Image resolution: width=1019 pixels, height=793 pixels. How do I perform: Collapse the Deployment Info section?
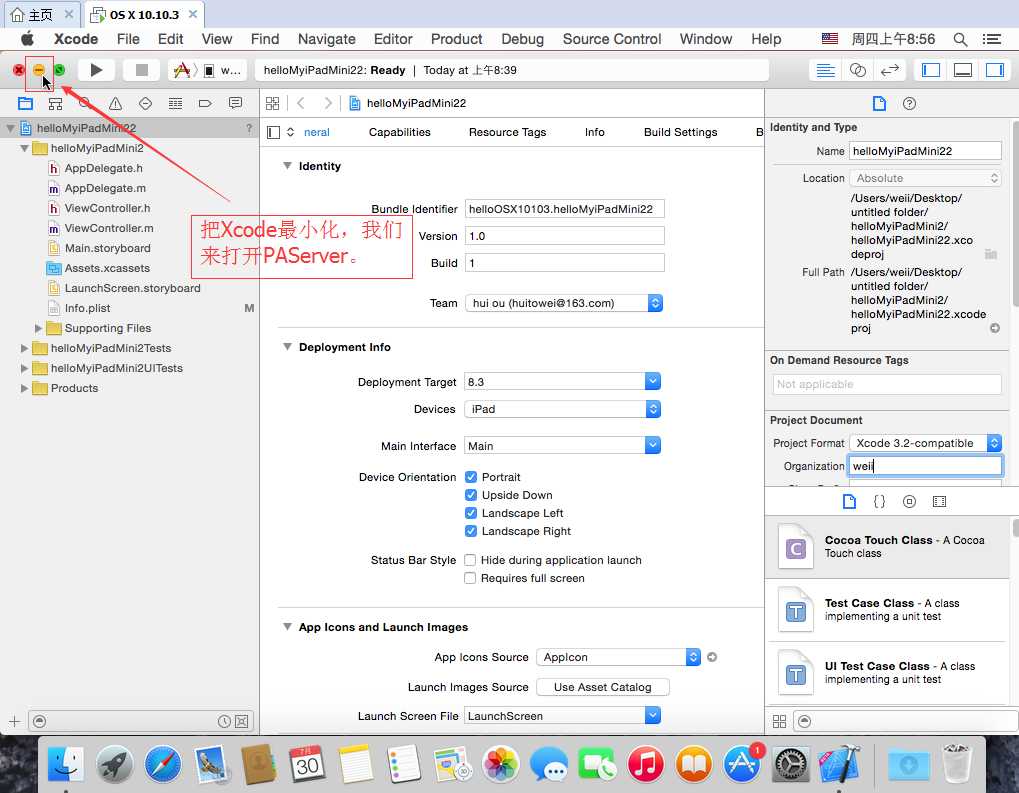point(287,347)
